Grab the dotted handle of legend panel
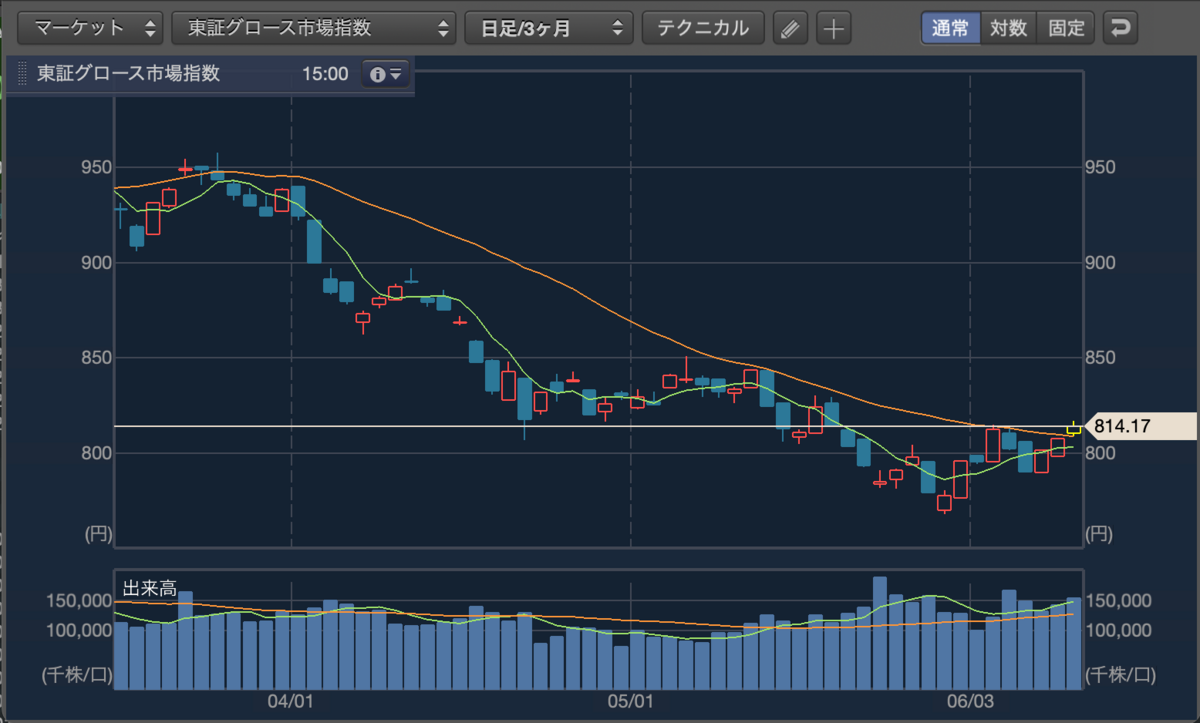This screenshot has width=1200, height=723. coord(23,74)
